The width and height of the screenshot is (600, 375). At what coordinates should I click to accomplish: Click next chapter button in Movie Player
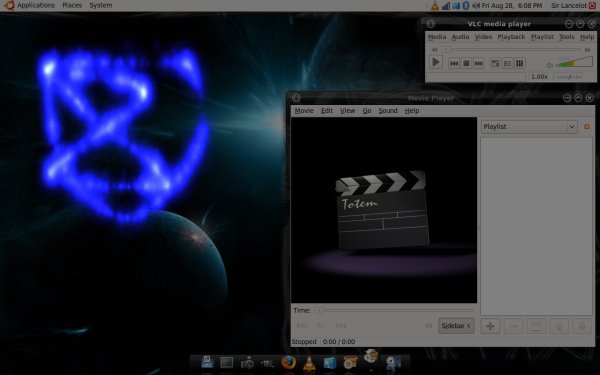coord(341,326)
